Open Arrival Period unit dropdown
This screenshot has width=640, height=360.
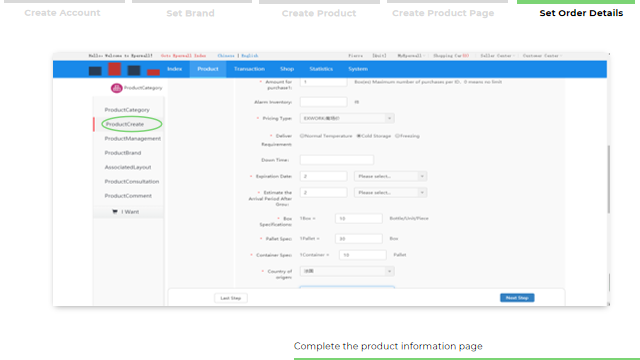(x=390, y=193)
